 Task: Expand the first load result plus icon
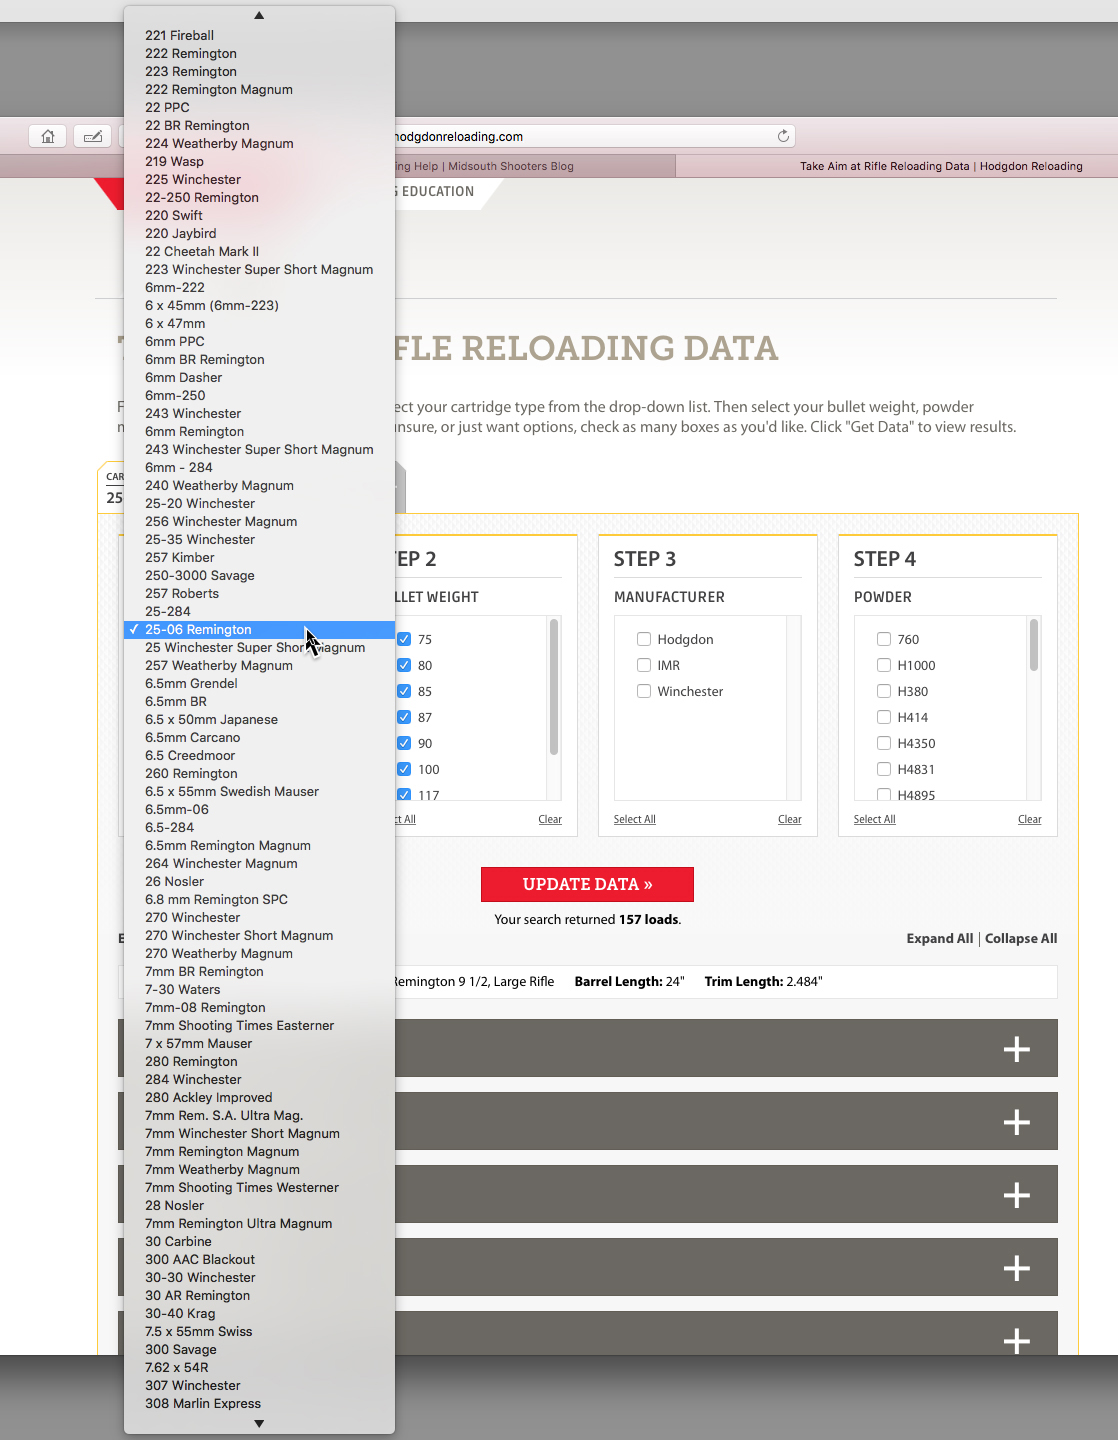click(1017, 1049)
